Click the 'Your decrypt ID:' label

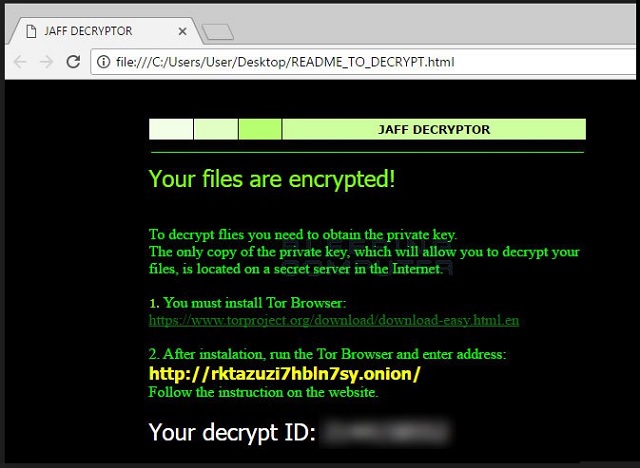coord(232,432)
